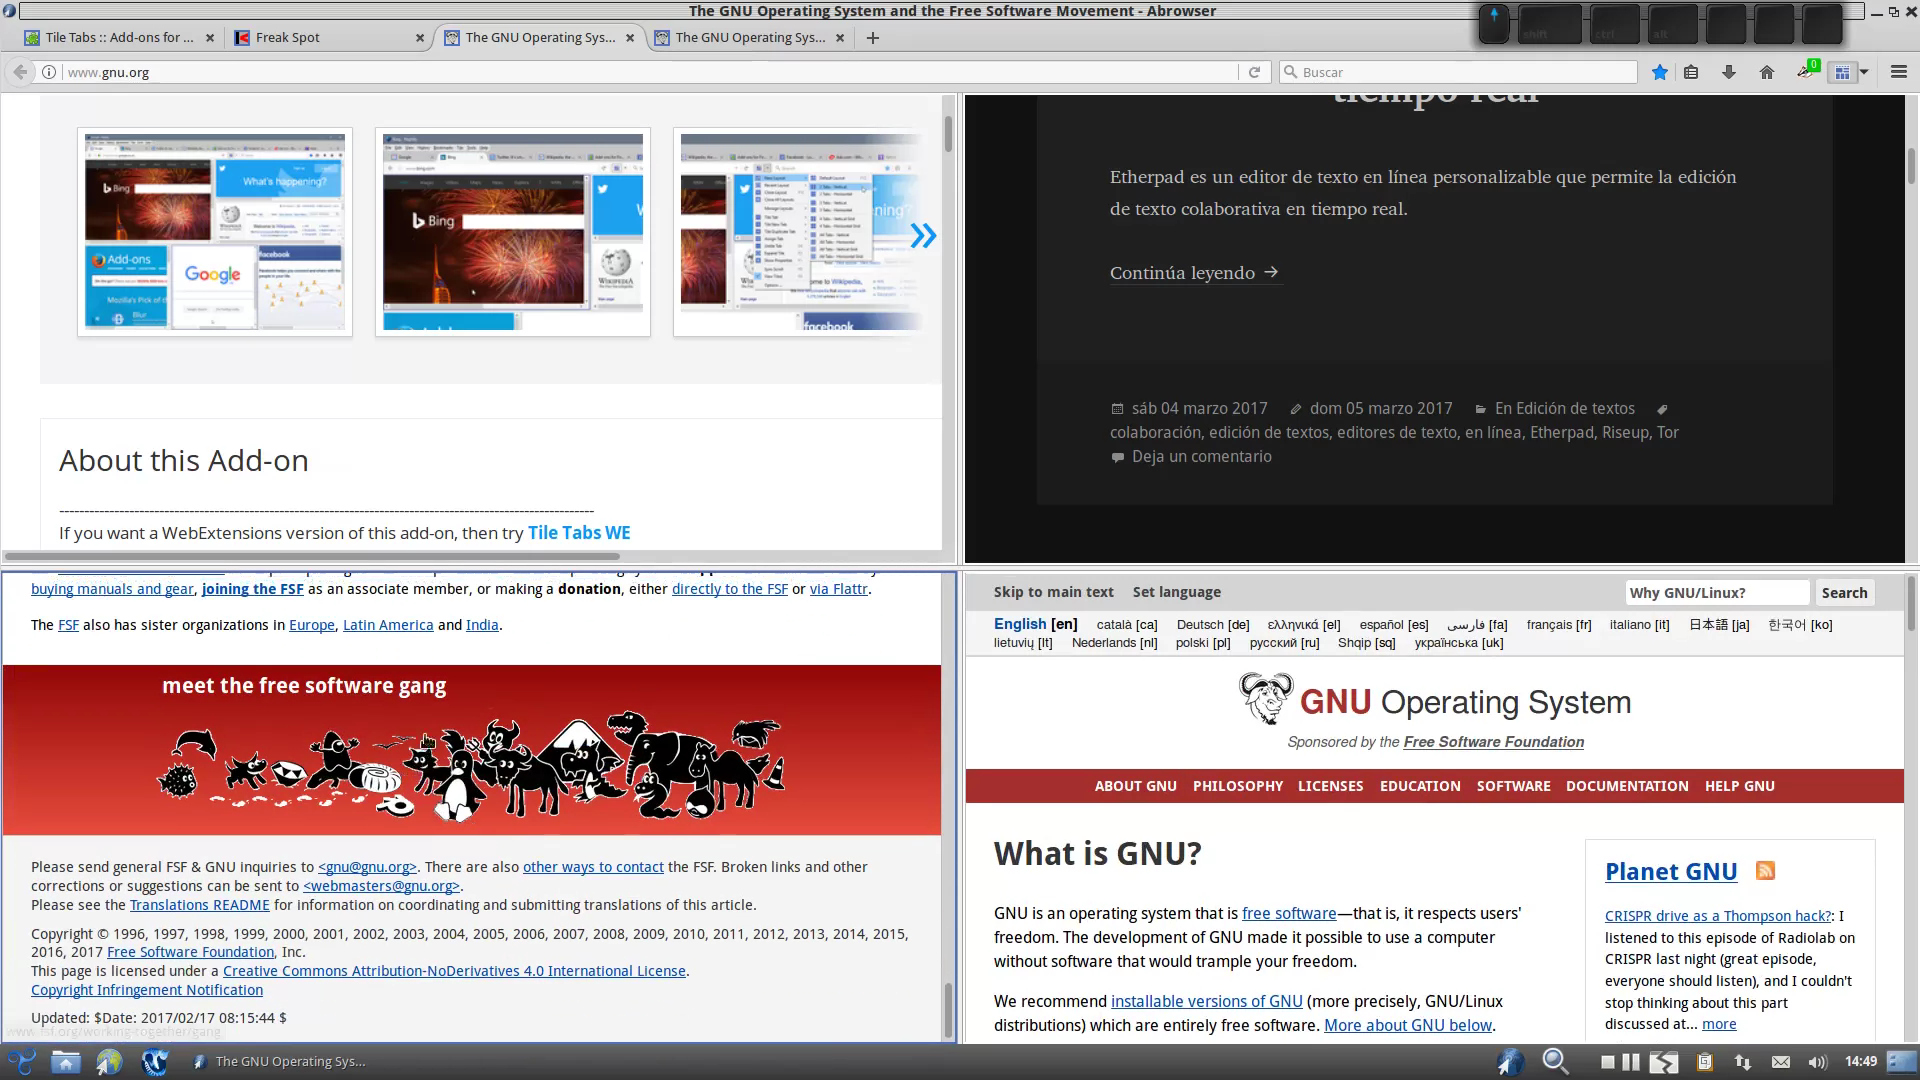Click the blue bookmark star icon
This screenshot has height=1080, width=1920.
[x=1660, y=72]
